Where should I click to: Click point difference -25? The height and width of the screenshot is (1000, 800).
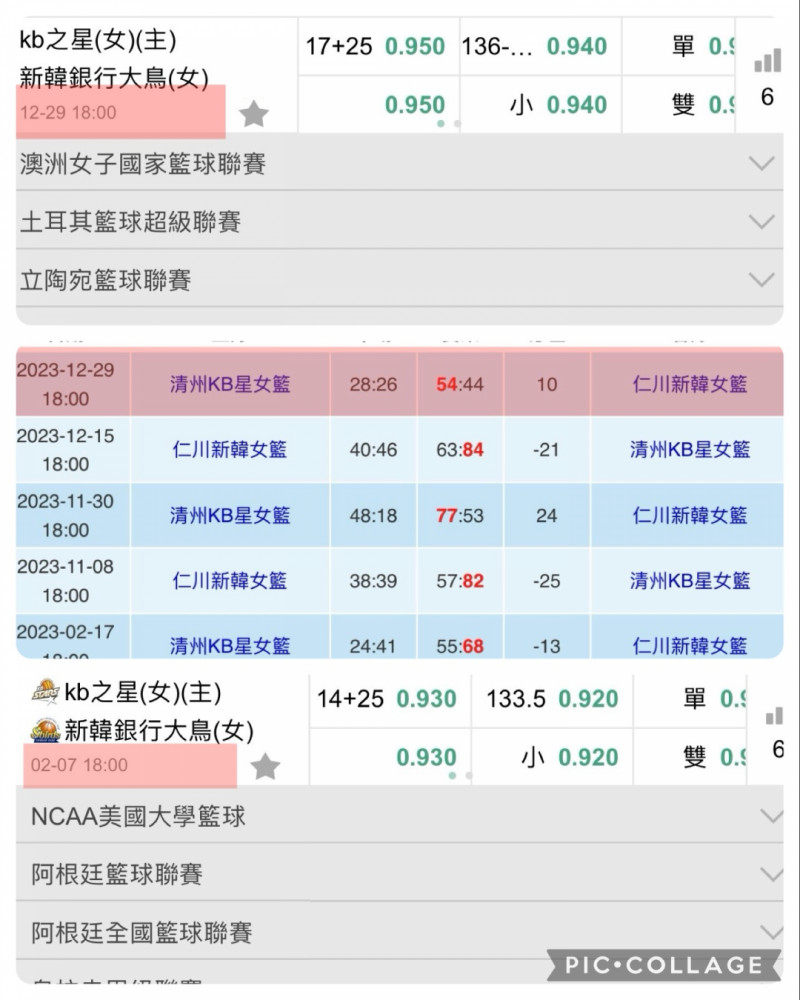(547, 581)
